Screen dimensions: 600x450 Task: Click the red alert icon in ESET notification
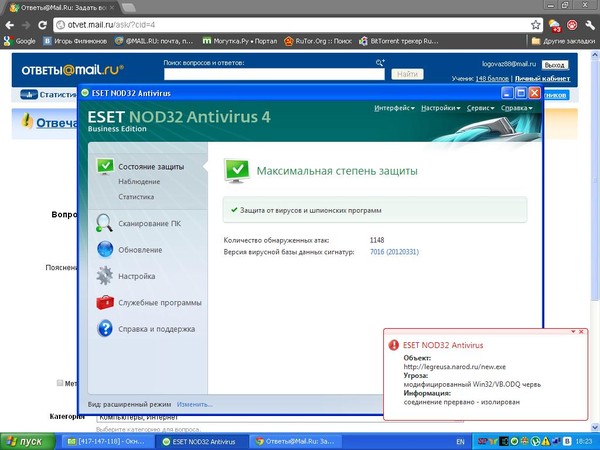pos(393,345)
